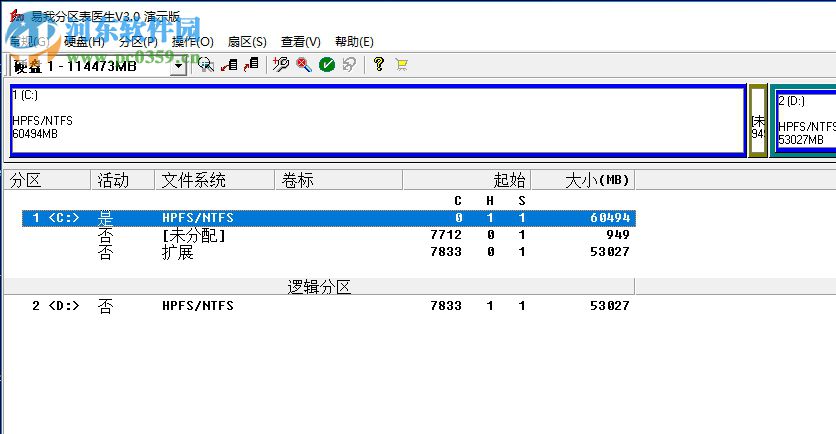This screenshot has width=836, height=434.
Task: Click the 分区 column header
Action: pos(47,180)
